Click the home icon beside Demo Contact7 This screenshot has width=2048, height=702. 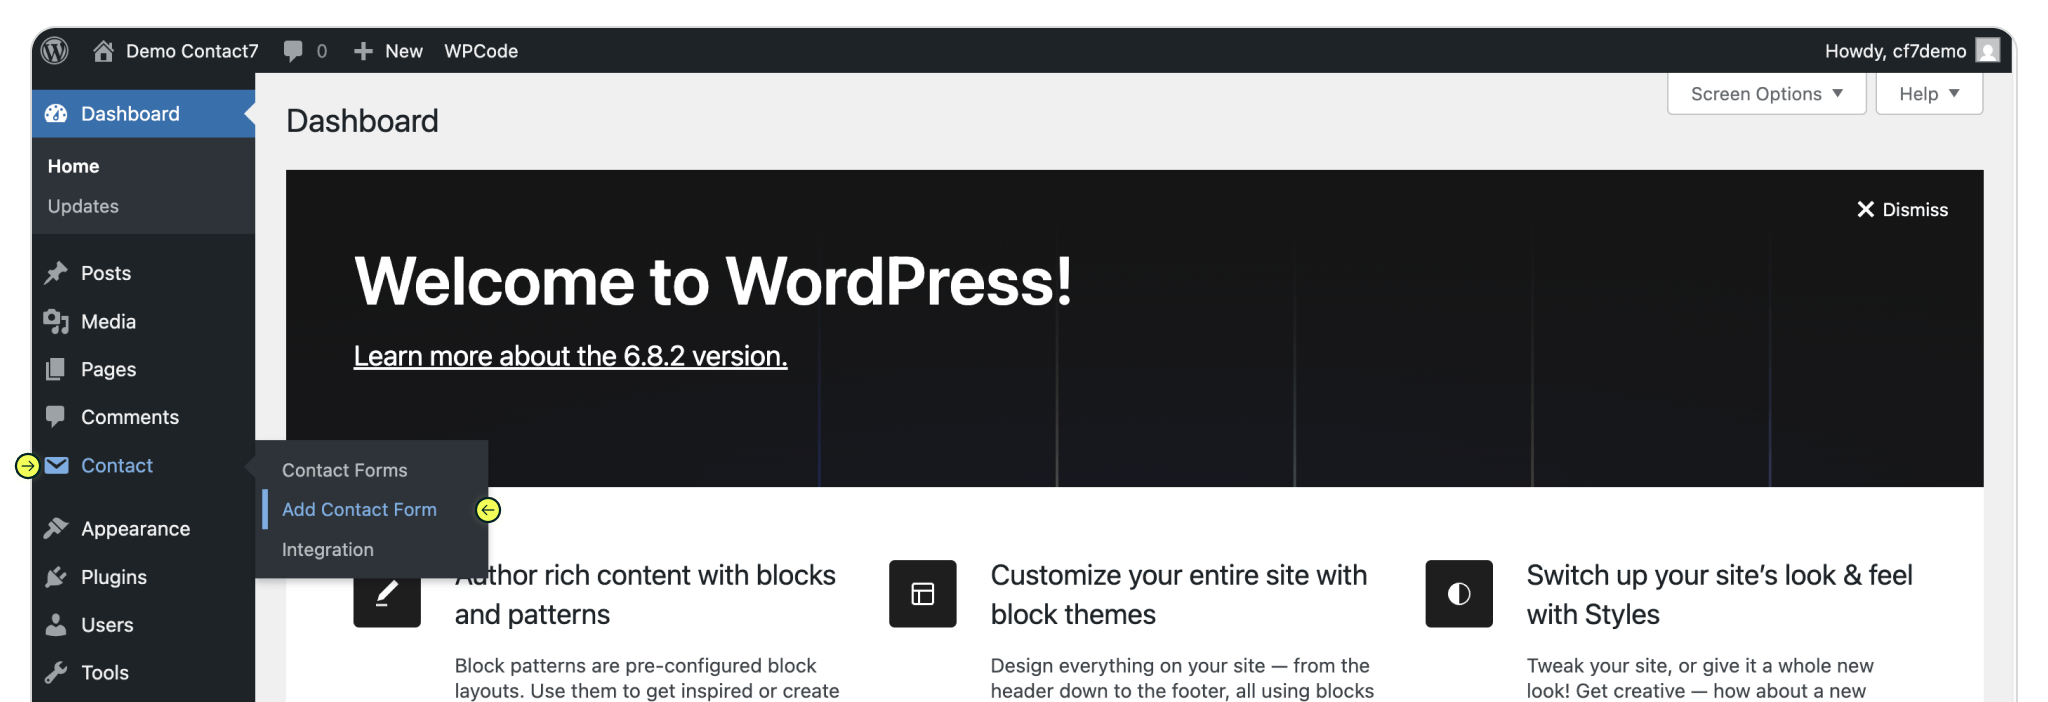(103, 51)
